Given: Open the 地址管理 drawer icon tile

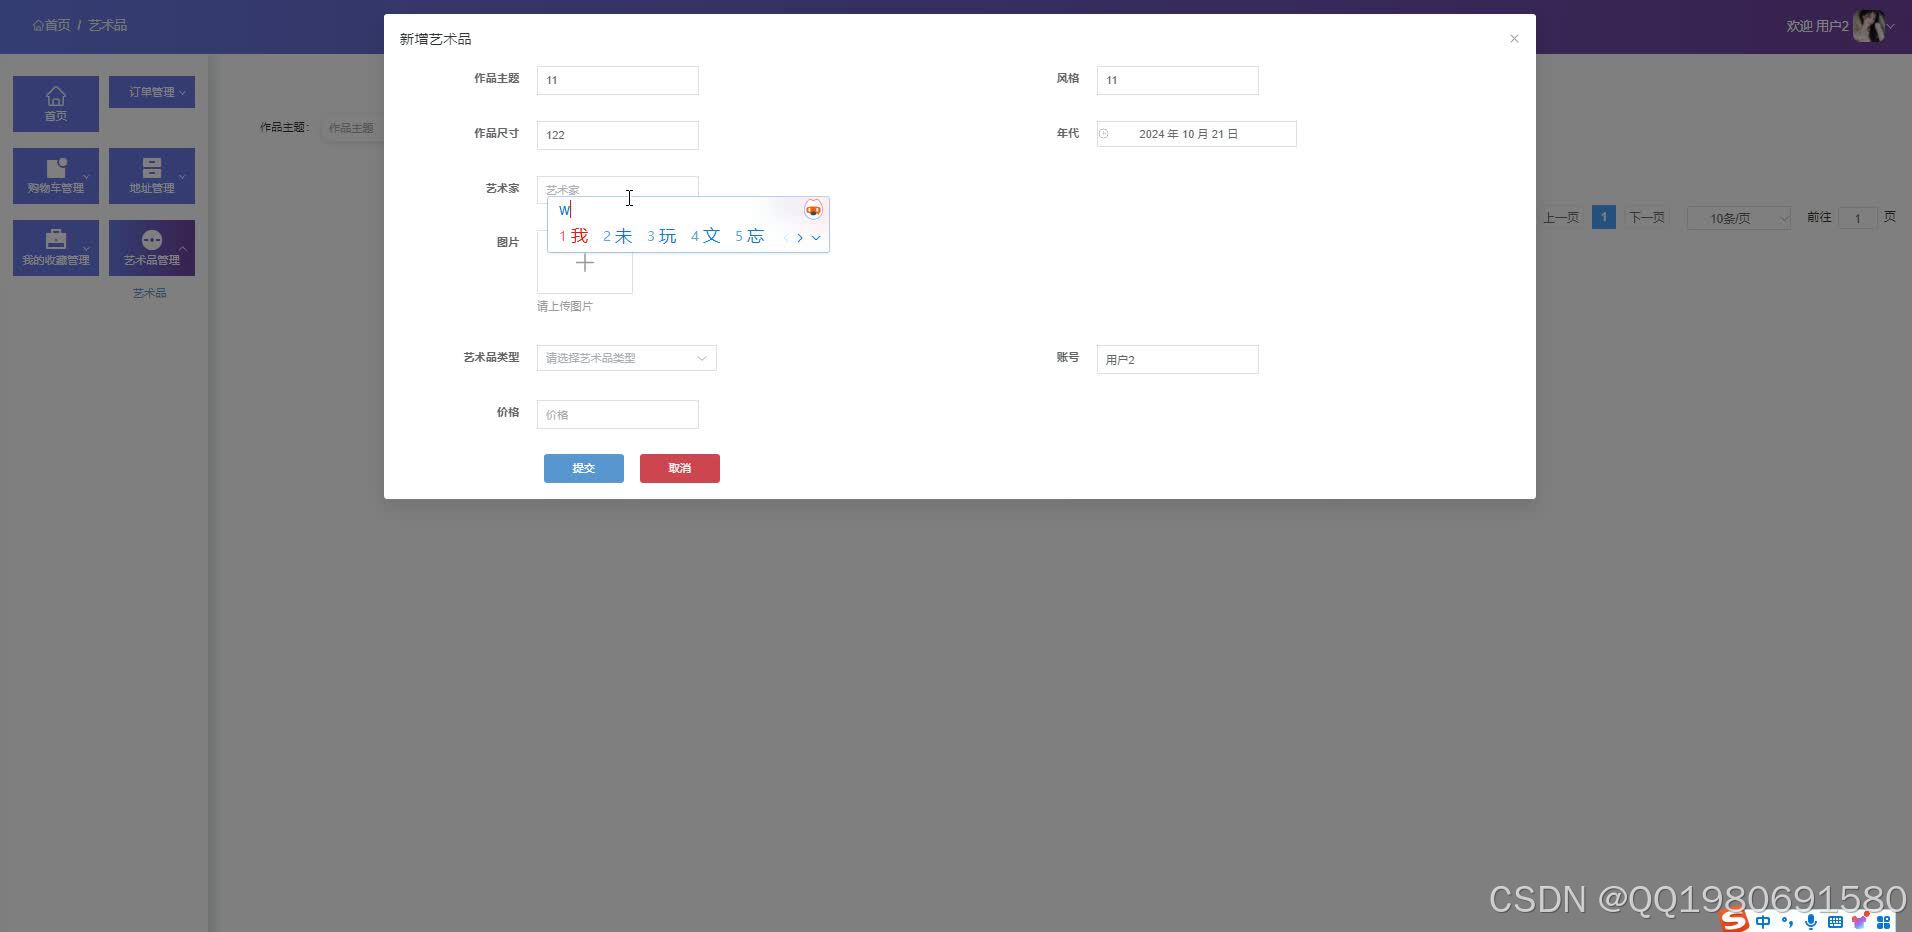Looking at the screenshot, I should tap(152, 175).
